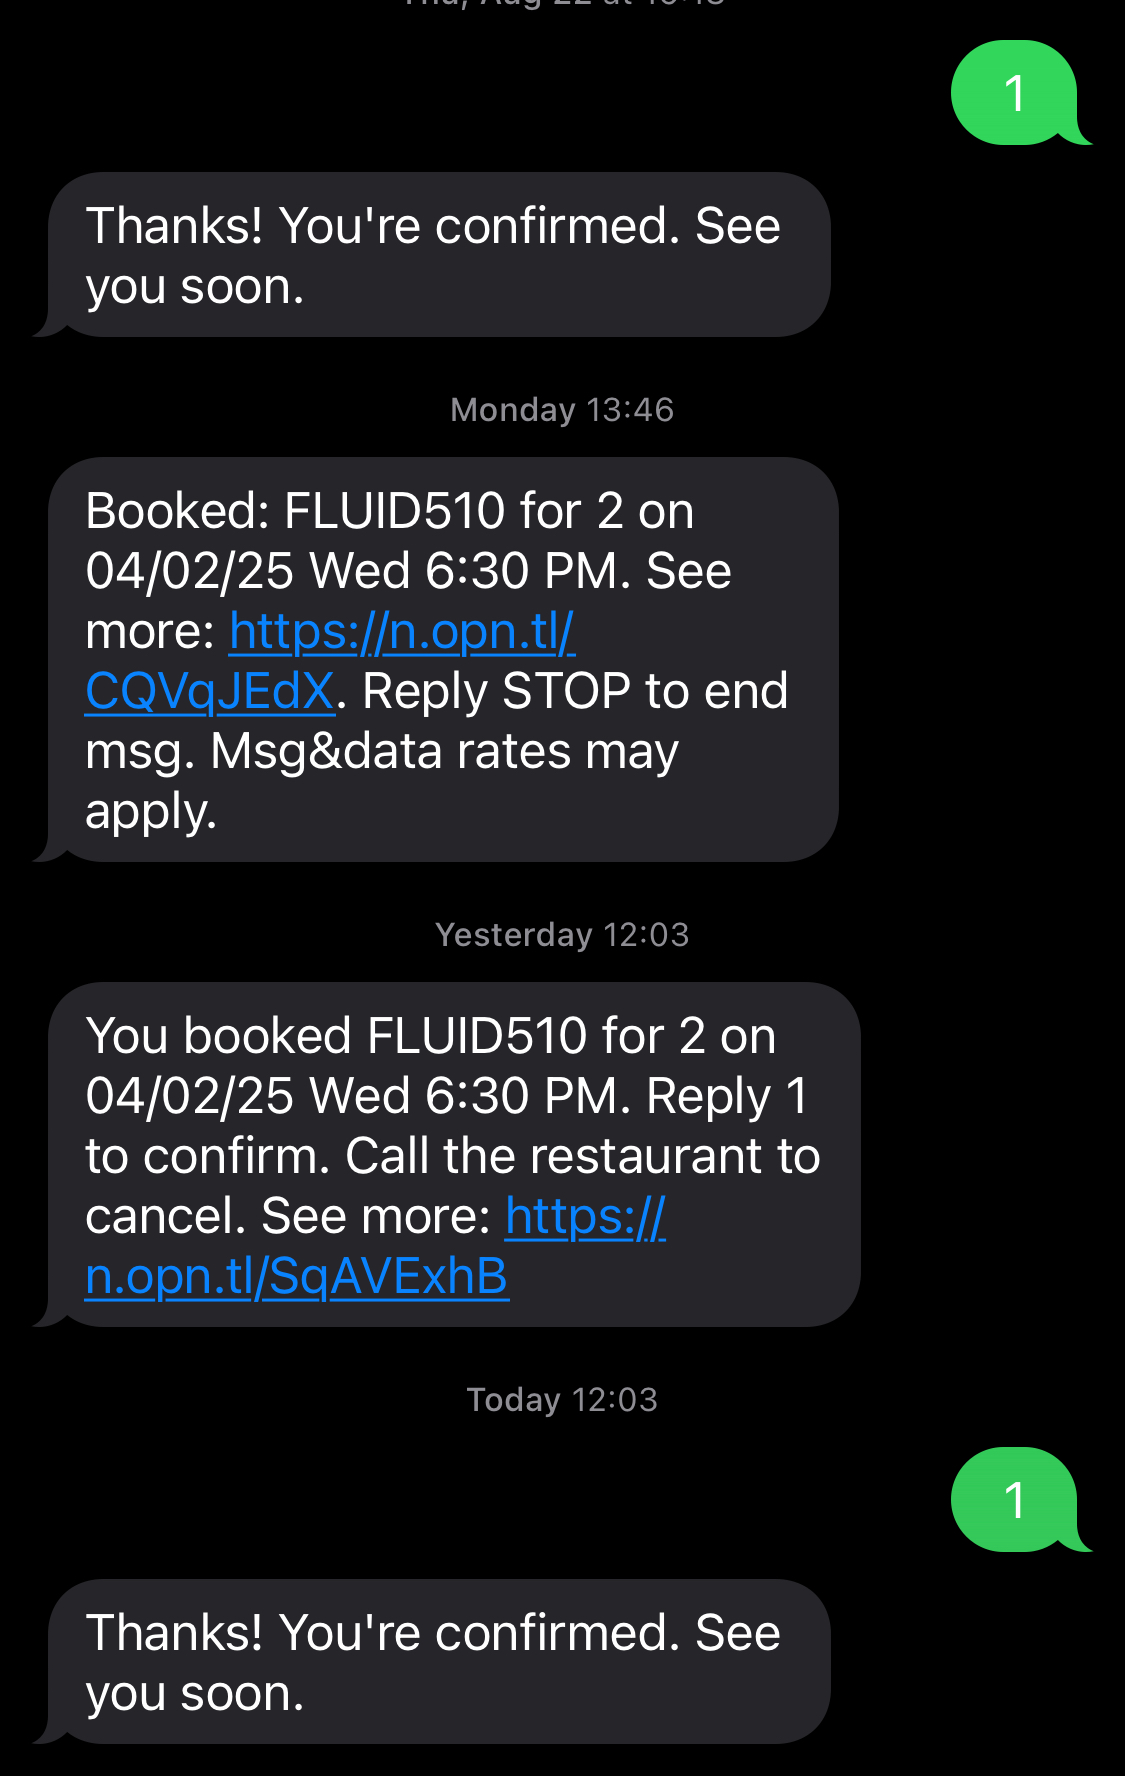
Task: Tap the last "Thanks! You're confirmed" message at bottom
Action: [432, 1663]
